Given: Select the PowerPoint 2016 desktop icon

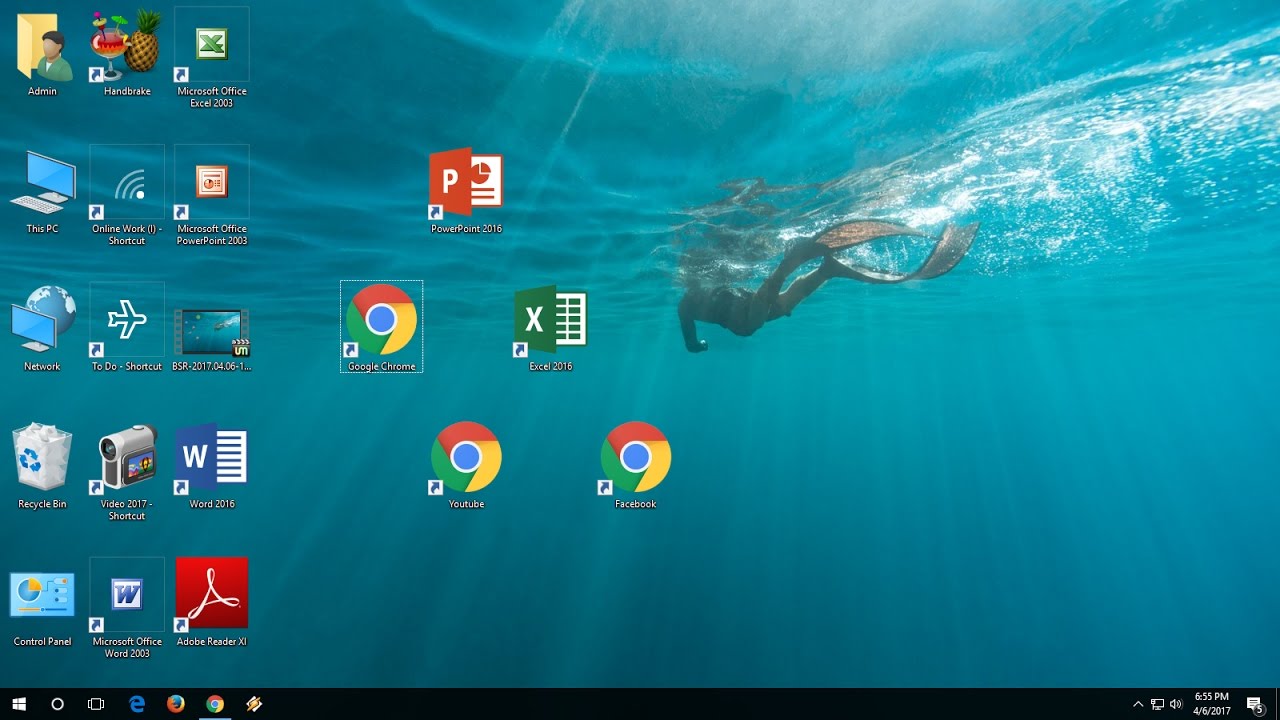Looking at the screenshot, I should click(466, 190).
